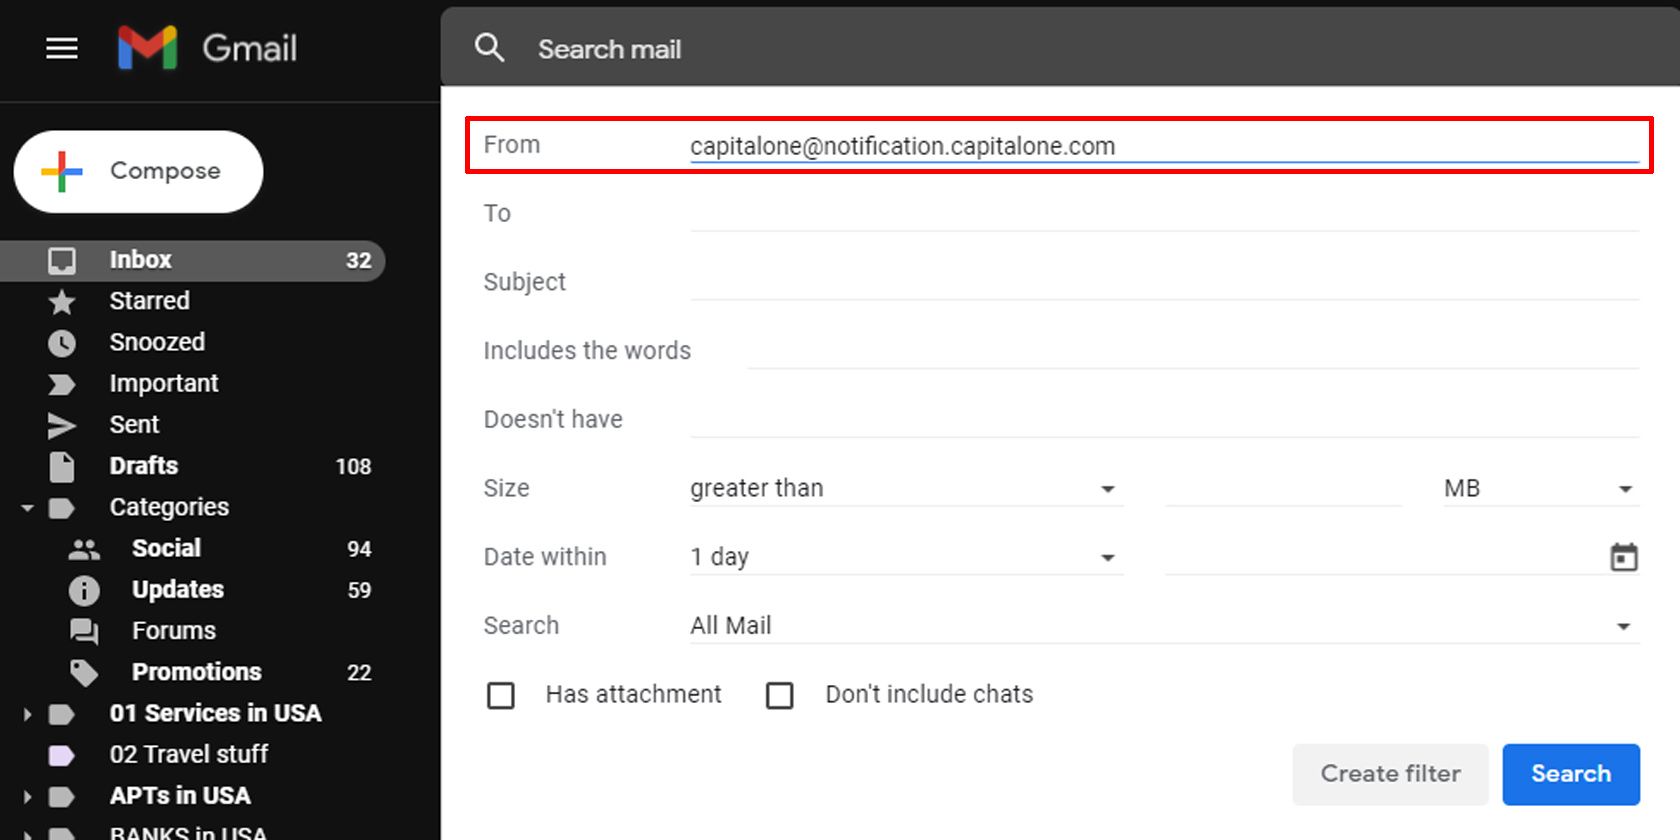Image resolution: width=1680 pixels, height=840 pixels.
Task: Collapse the Categories section arrow
Action: [x=27, y=508]
